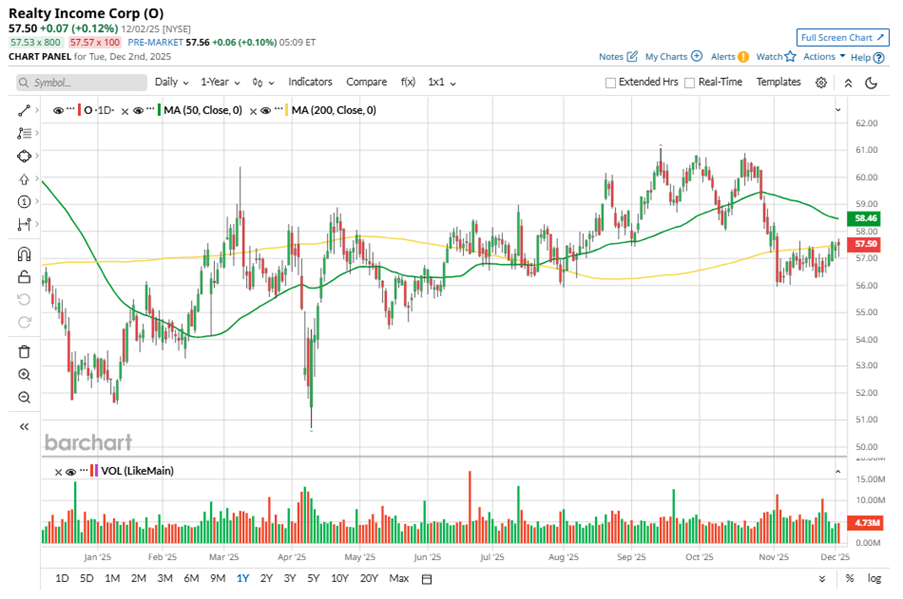Collapse the left drawing toolbar
Screen dimensions: 903x599
tap(24, 427)
